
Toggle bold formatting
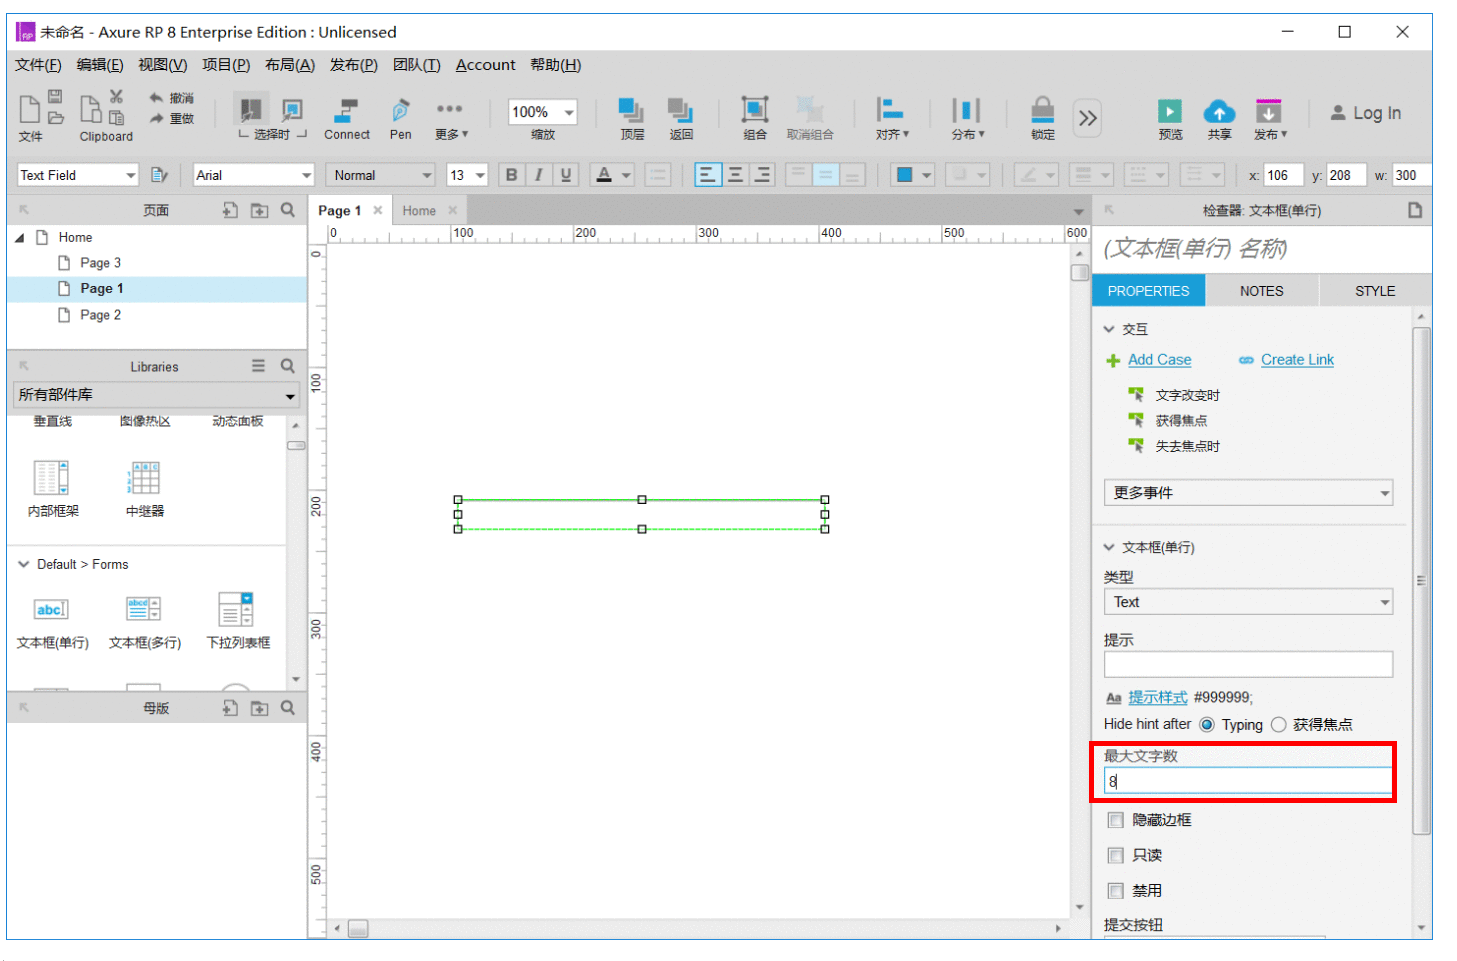(512, 175)
